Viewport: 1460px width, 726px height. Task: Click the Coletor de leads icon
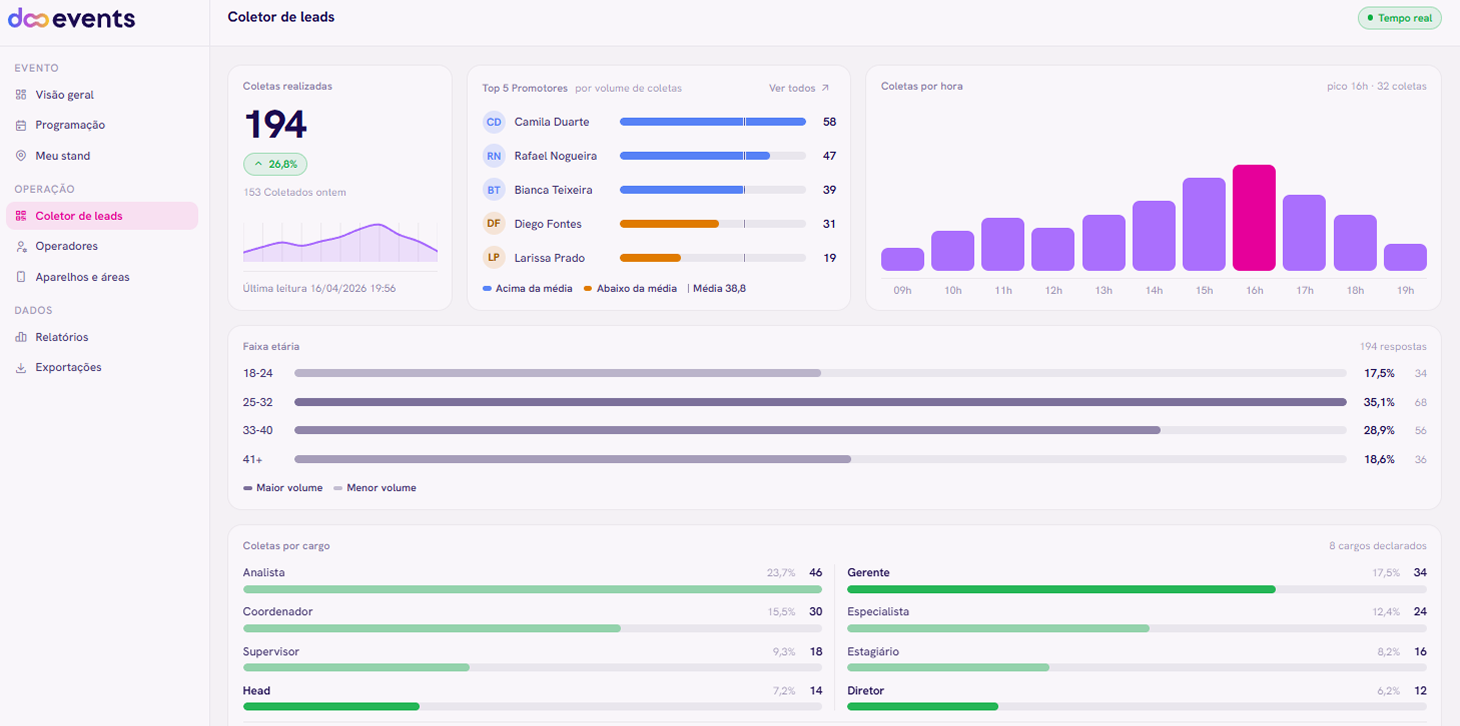21,216
